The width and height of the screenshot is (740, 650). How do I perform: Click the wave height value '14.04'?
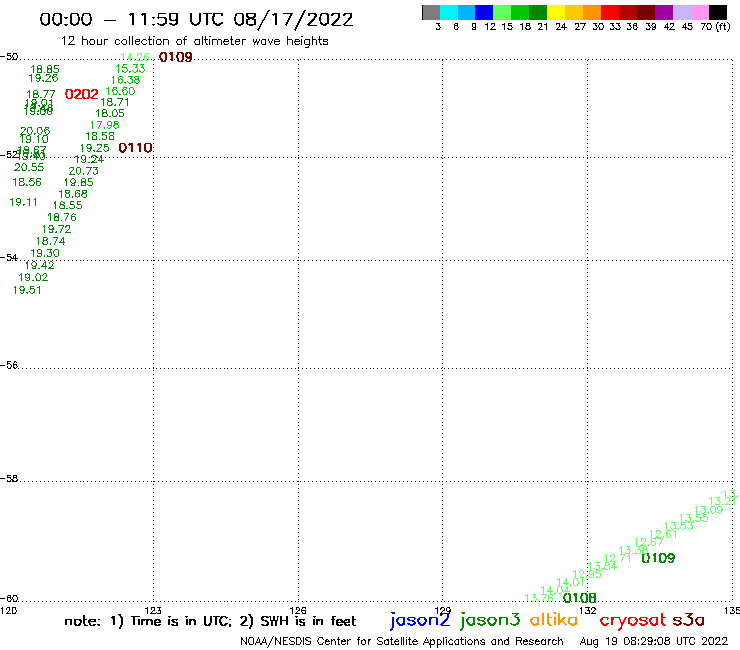tap(555, 590)
